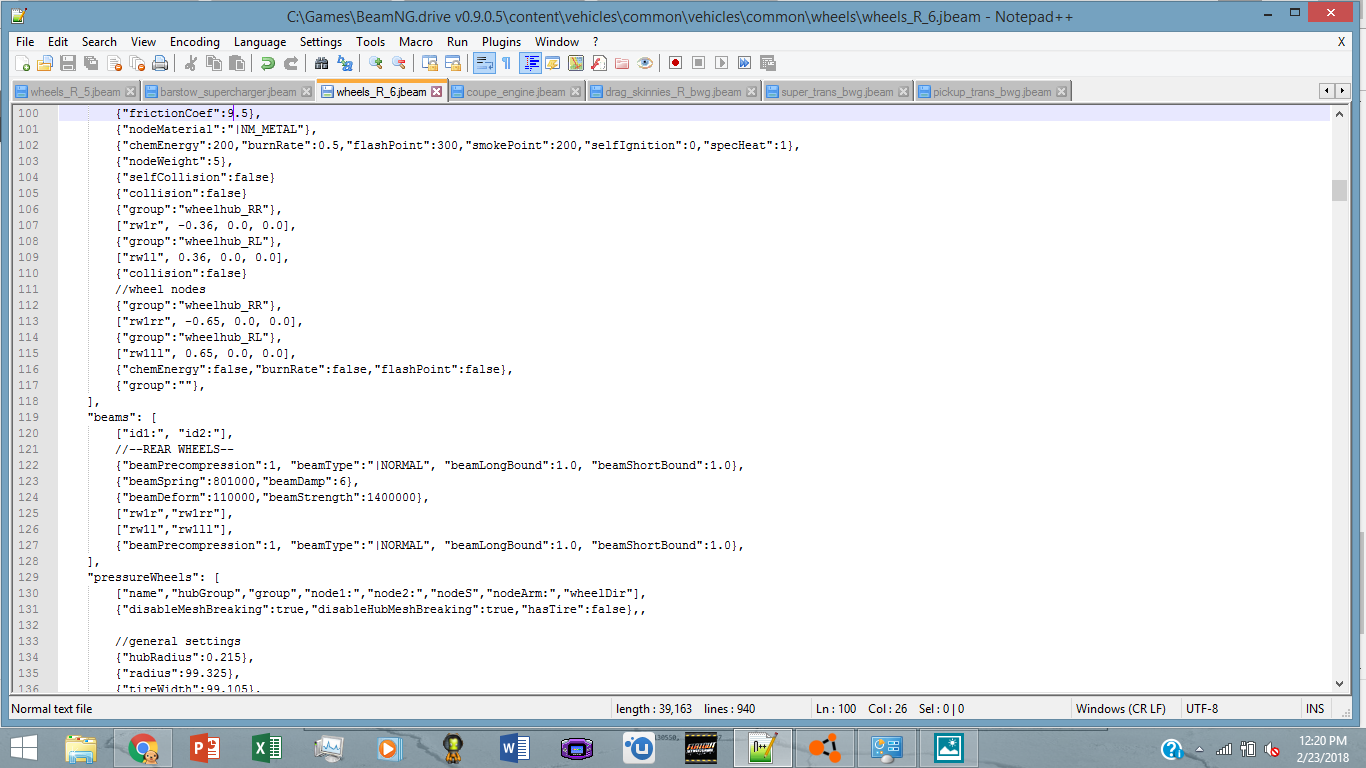
Task: Click the INS mode indicator
Action: [x=1315, y=709]
